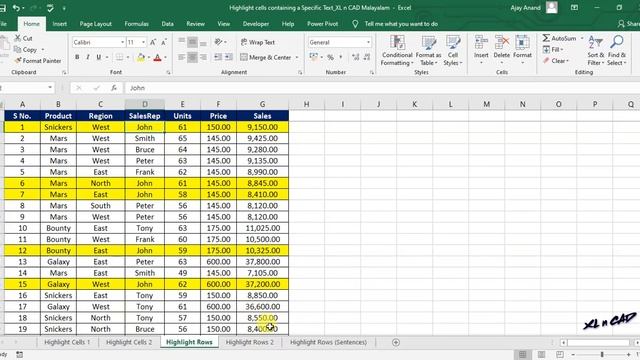Open Font group dialog launcher
This screenshot has width=640, height=360.
point(169,72)
